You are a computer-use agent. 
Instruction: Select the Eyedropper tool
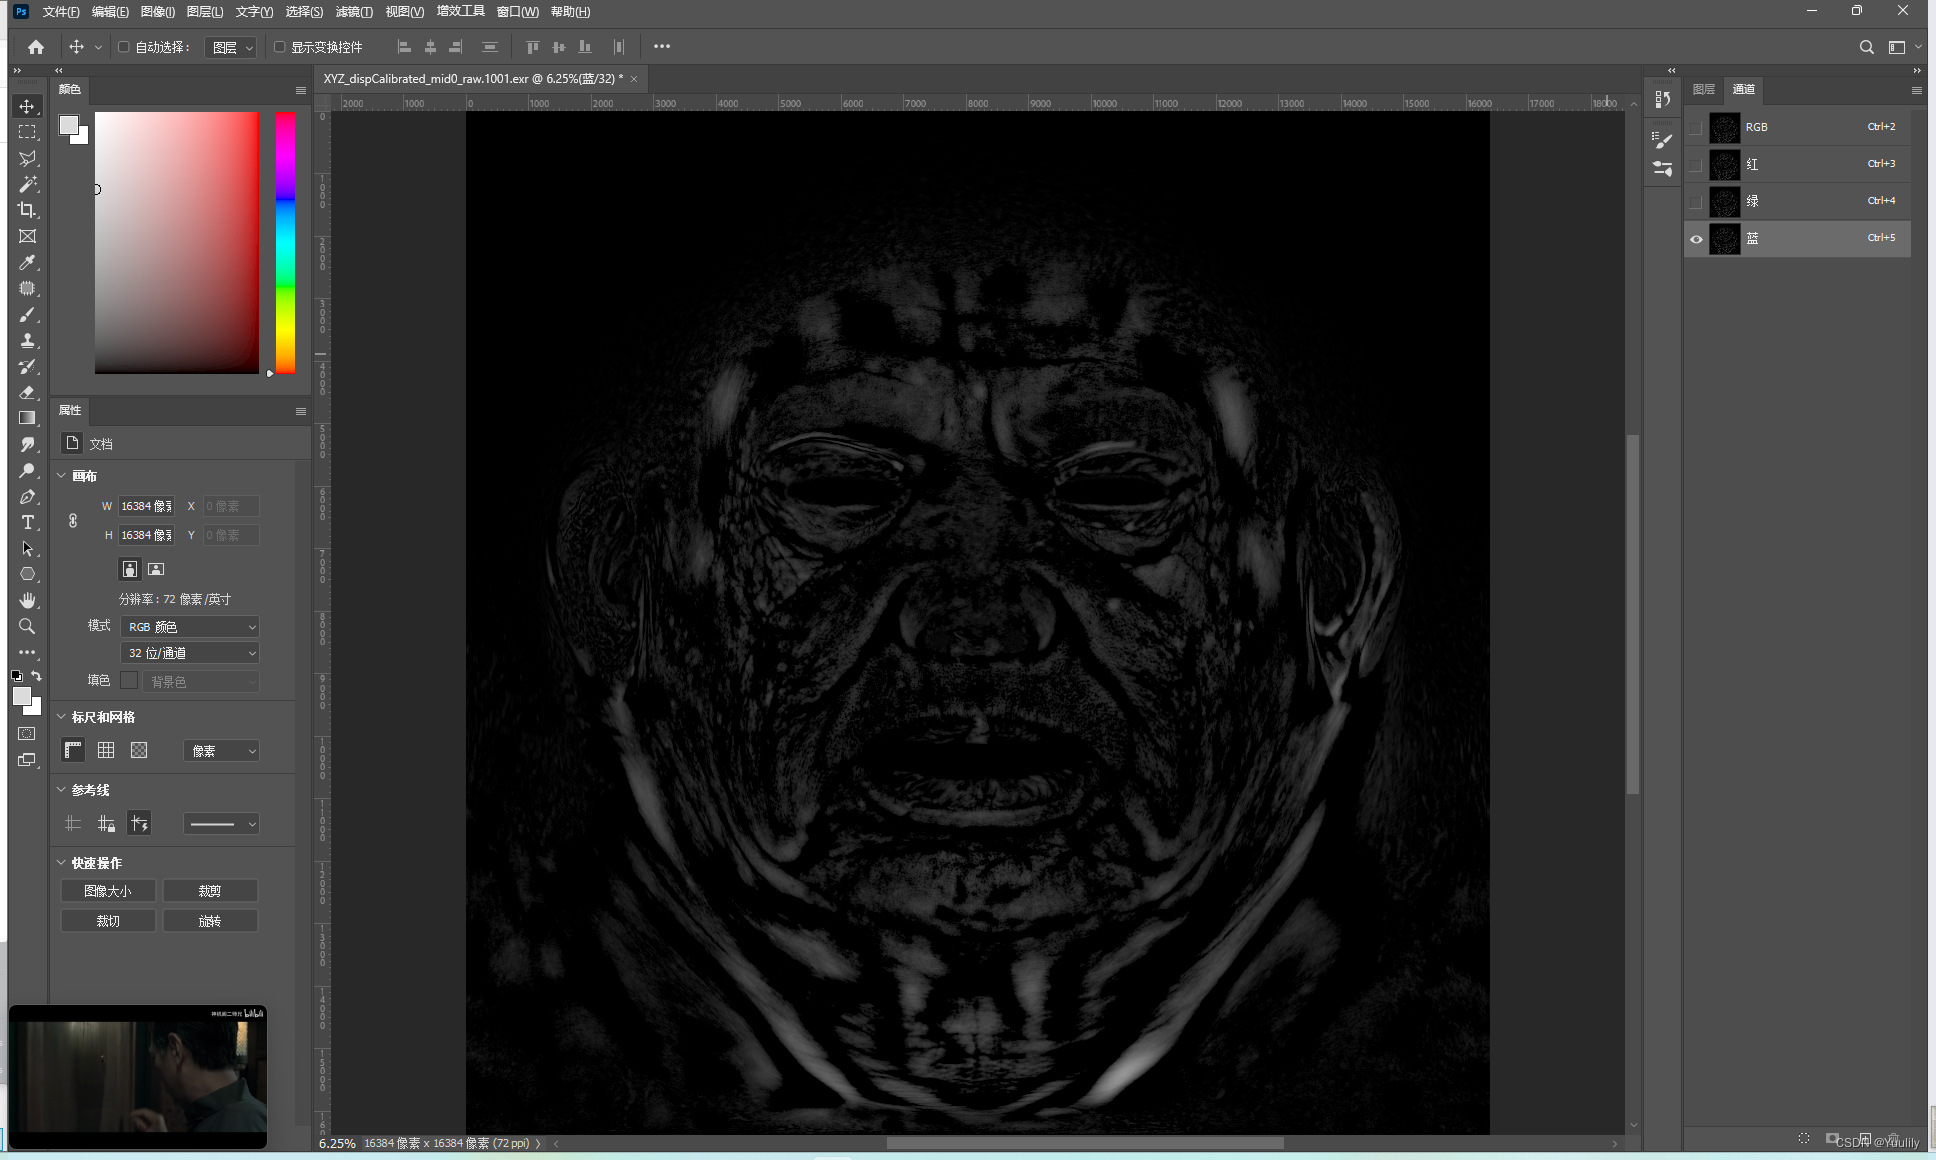(27, 262)
